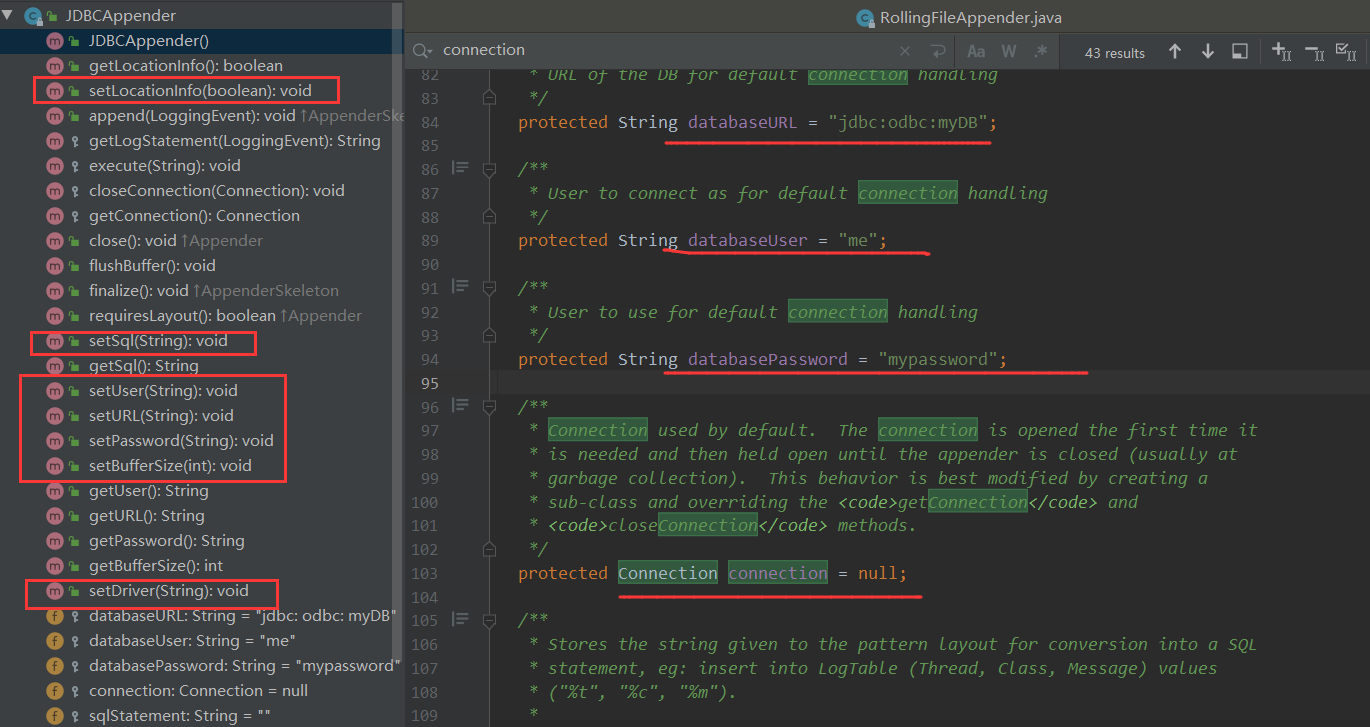Toggle Match Case (Aa) option
The width and height of the screenshot is (1370, 727).
click(976, 51)
